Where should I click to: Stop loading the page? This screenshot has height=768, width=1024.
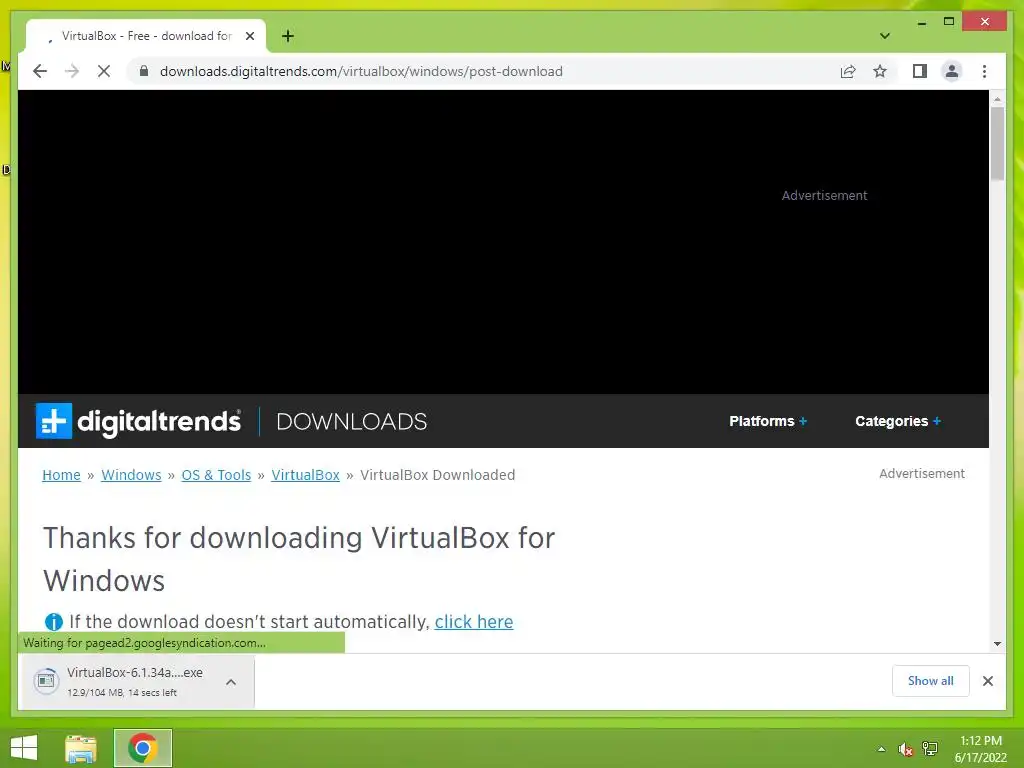click(x=104, y=71)
